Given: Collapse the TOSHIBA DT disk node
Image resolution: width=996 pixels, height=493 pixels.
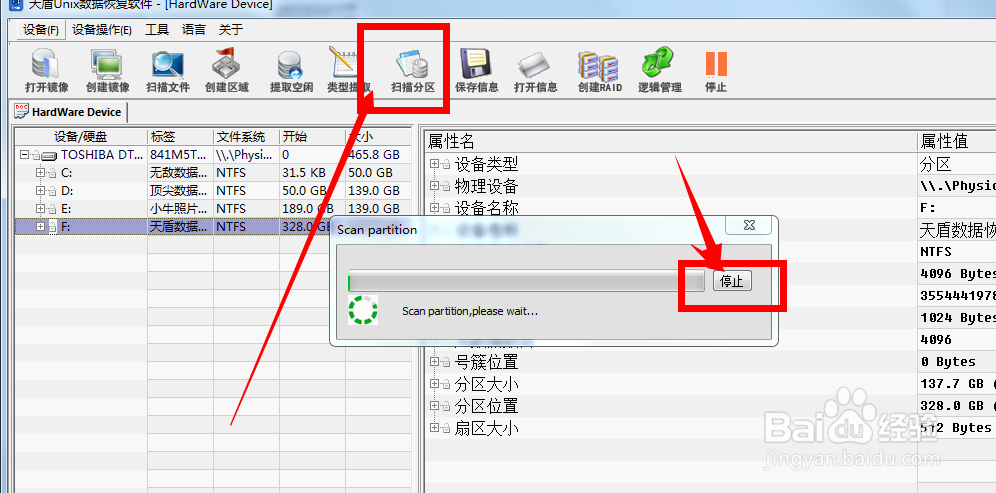Looking at the screenshot, I should [x=25, y=154].
